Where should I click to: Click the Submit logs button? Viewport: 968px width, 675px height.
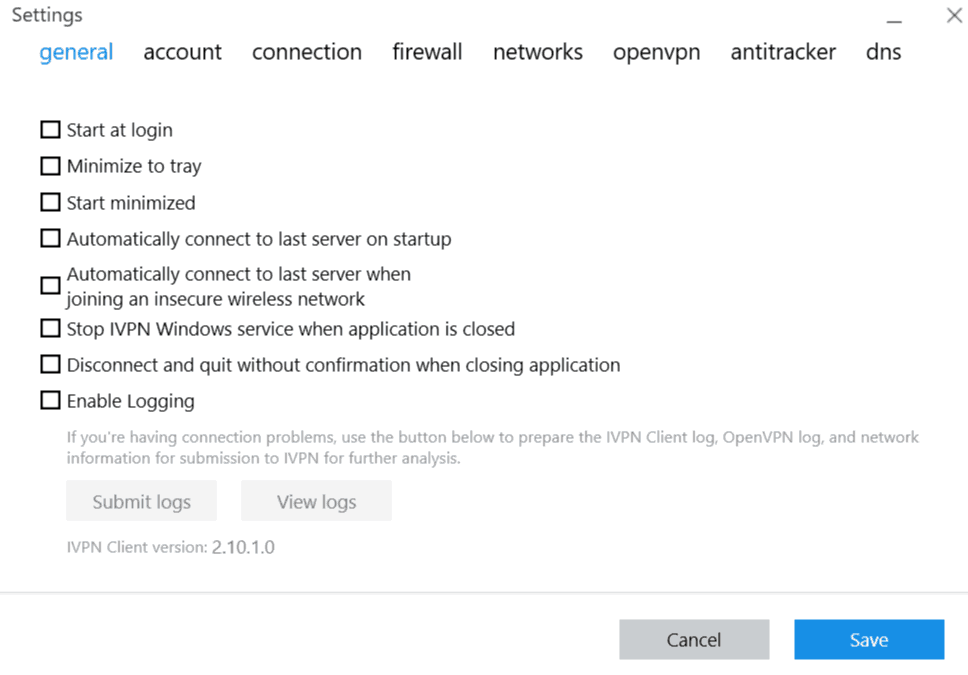click(x=141, y=501)
